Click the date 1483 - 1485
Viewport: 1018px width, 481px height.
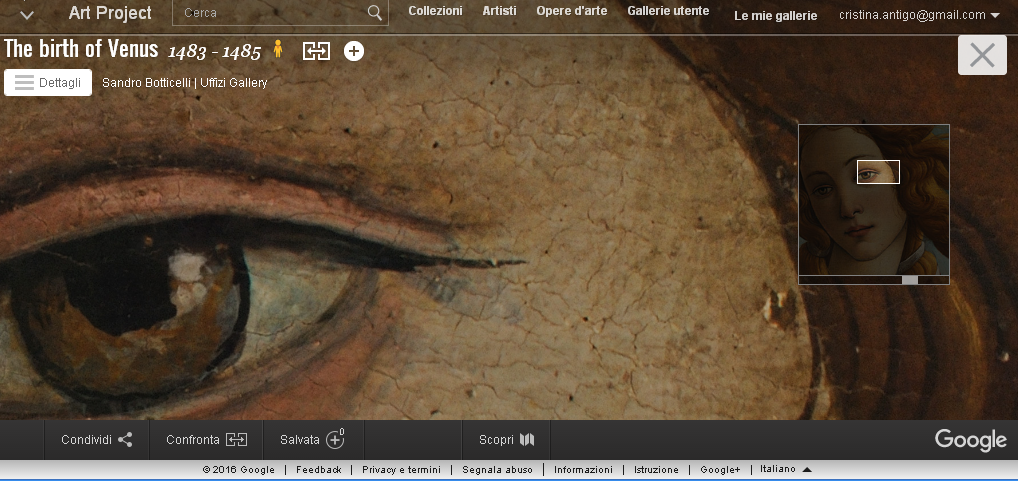click(x=214, y=52)
